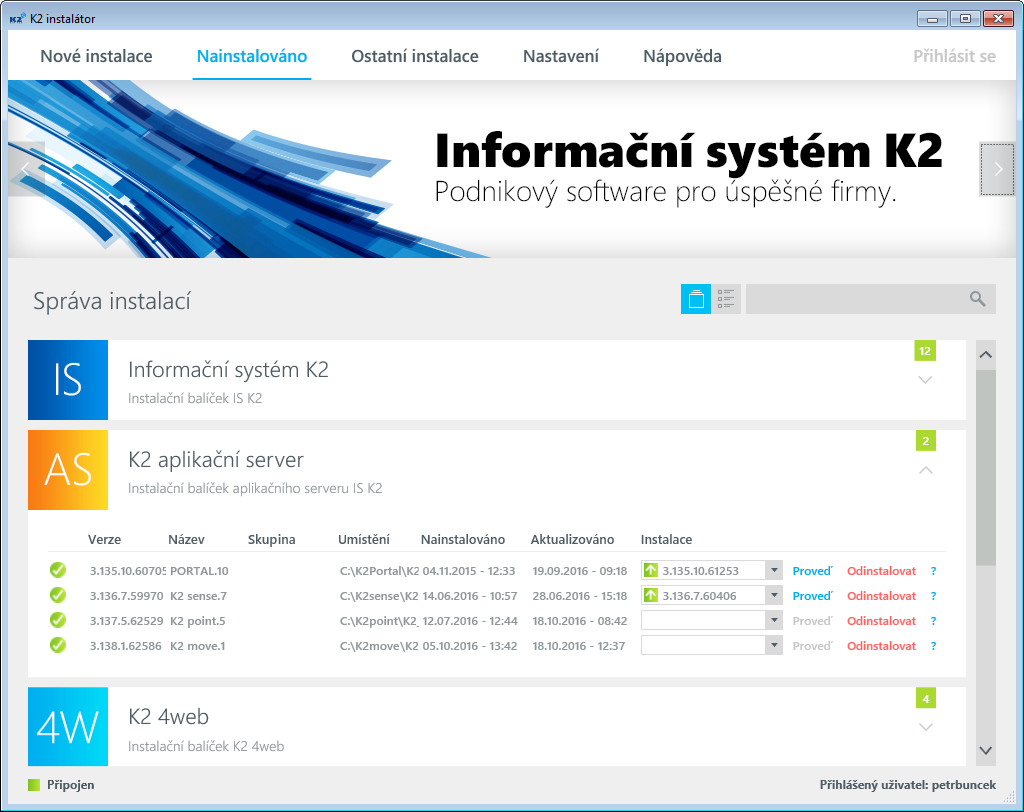Show previous banner slide

[26, 169]
